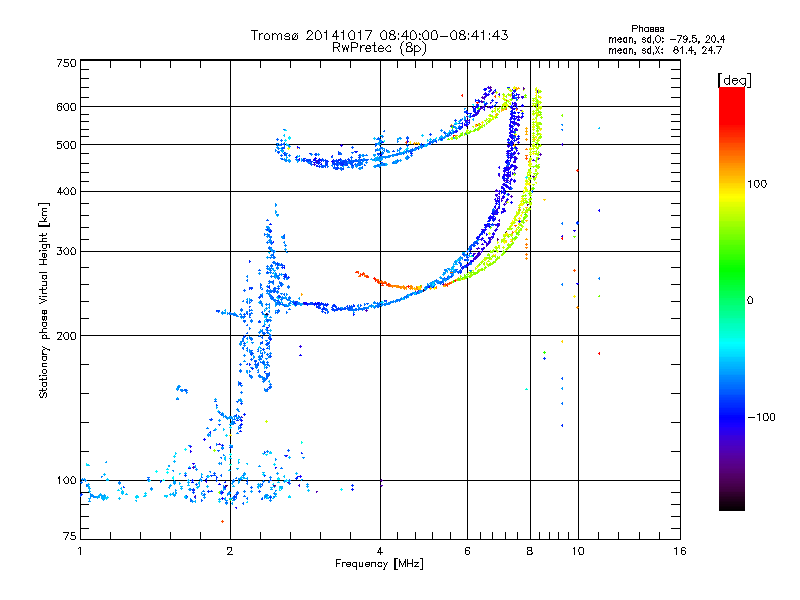Click the y-axis tick label '400'
This screenshot has height=600, width=800.
pos(66,191)
